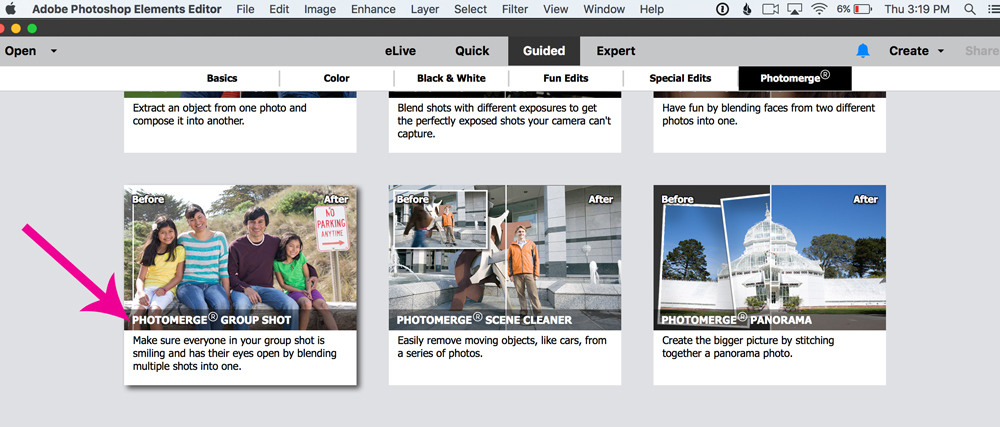Open Adobe Photoshop Elements Editor app menu
1000x427 pixels.
[x=127, y=9]
